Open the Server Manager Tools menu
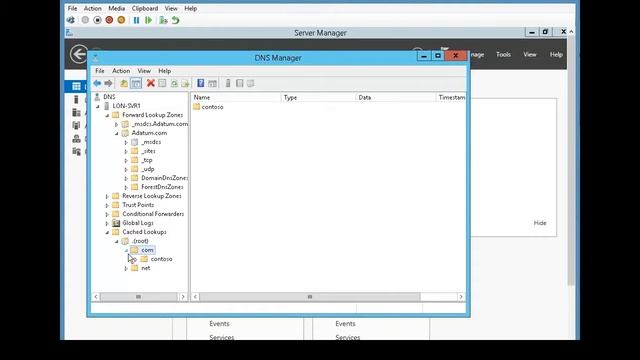 [503, 54]
